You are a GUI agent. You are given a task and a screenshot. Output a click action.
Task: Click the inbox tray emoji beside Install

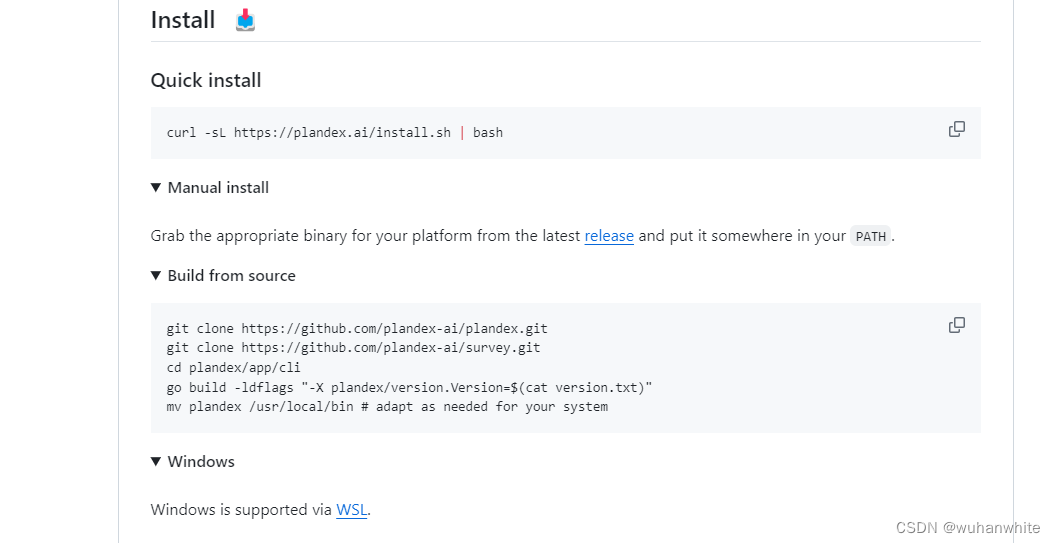click(246, 20)
